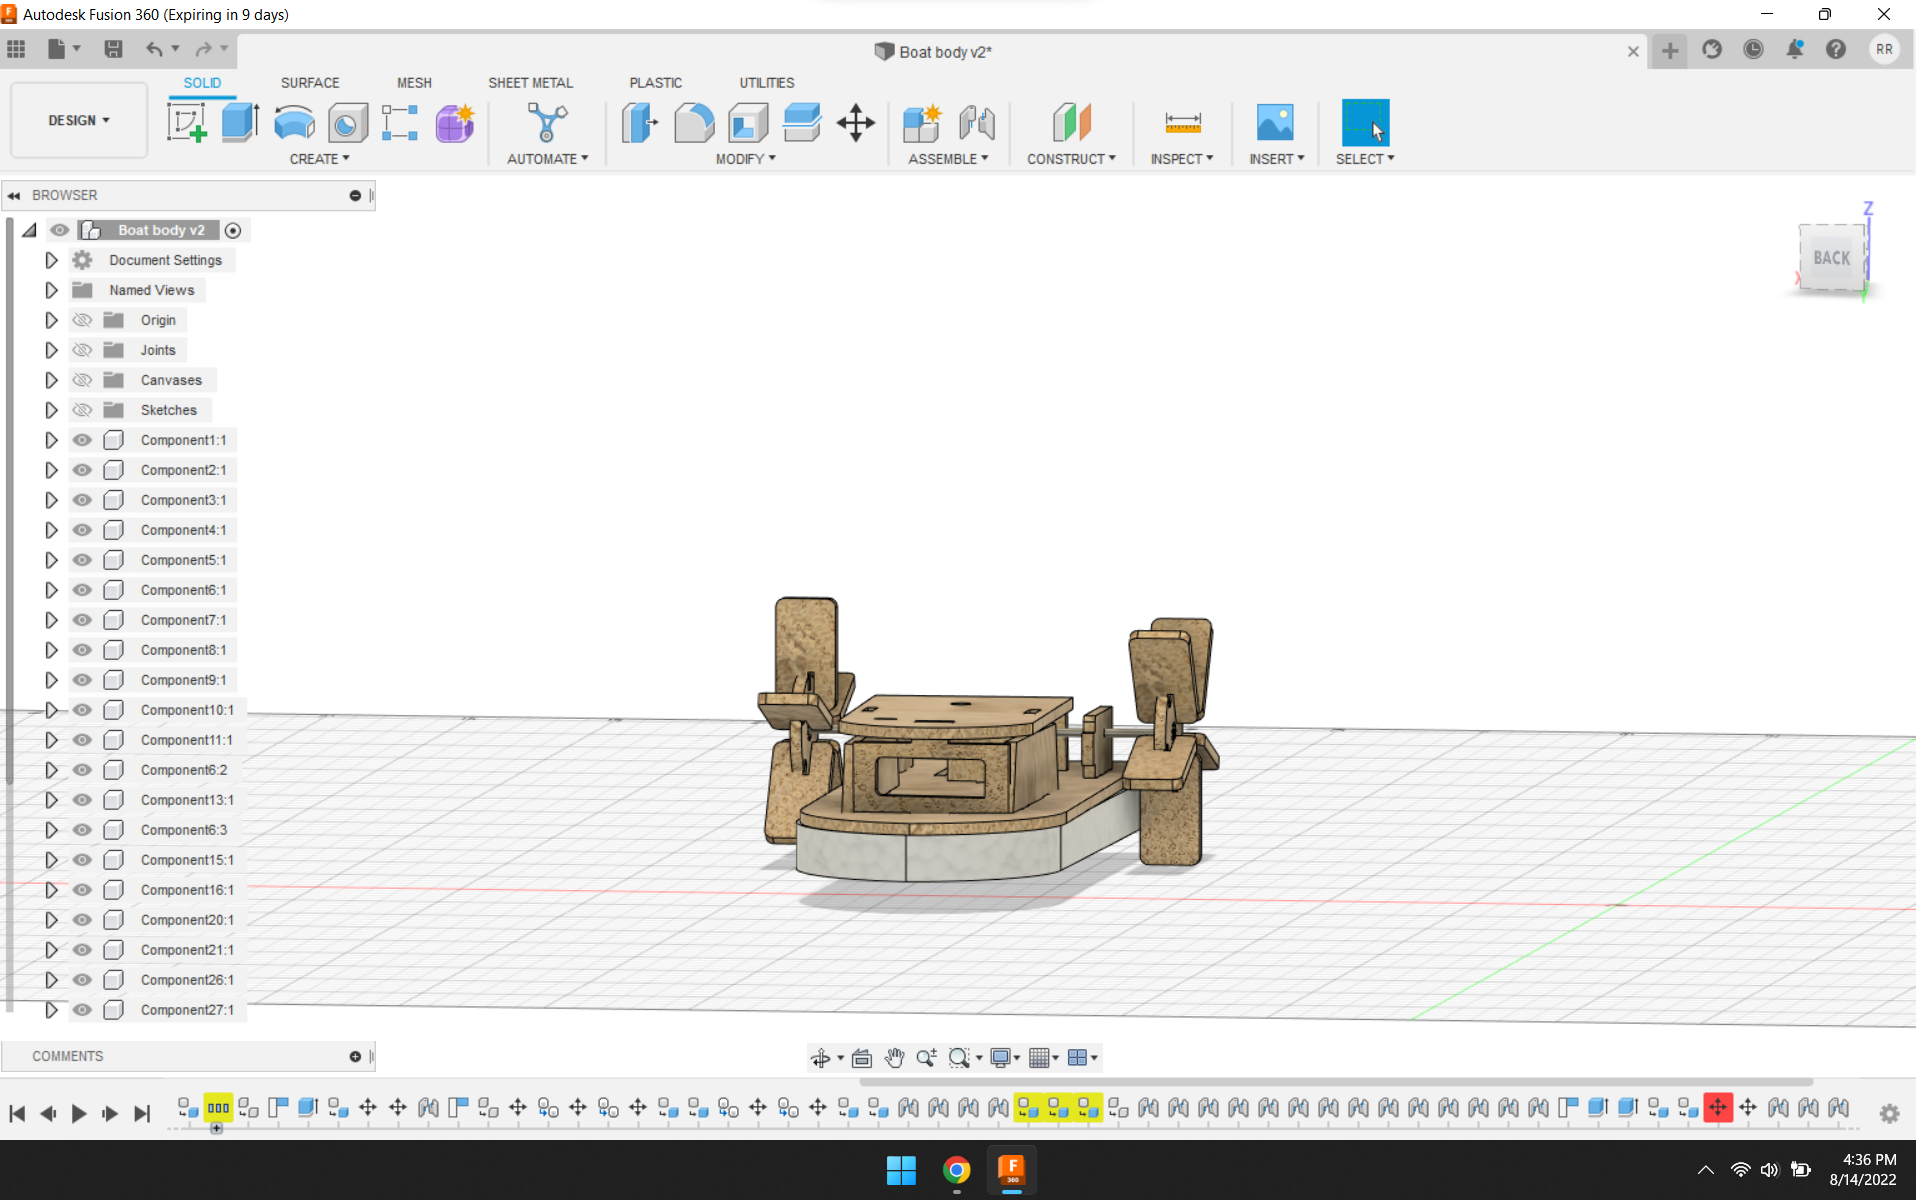Open the CREATE dropdown menu
The image size is (1916, 1200).
pyautogui.click(x=318, y=158)
